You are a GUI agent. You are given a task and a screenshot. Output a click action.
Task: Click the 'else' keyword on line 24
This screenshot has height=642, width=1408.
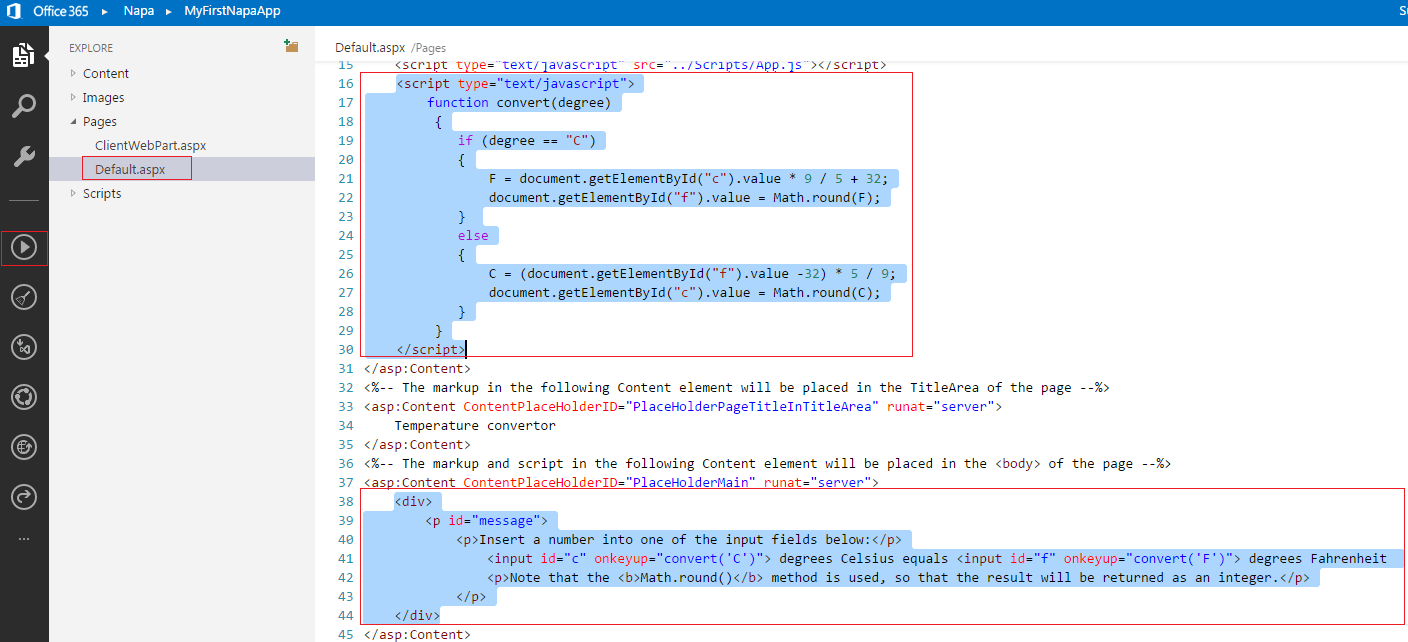pos(473,235)
